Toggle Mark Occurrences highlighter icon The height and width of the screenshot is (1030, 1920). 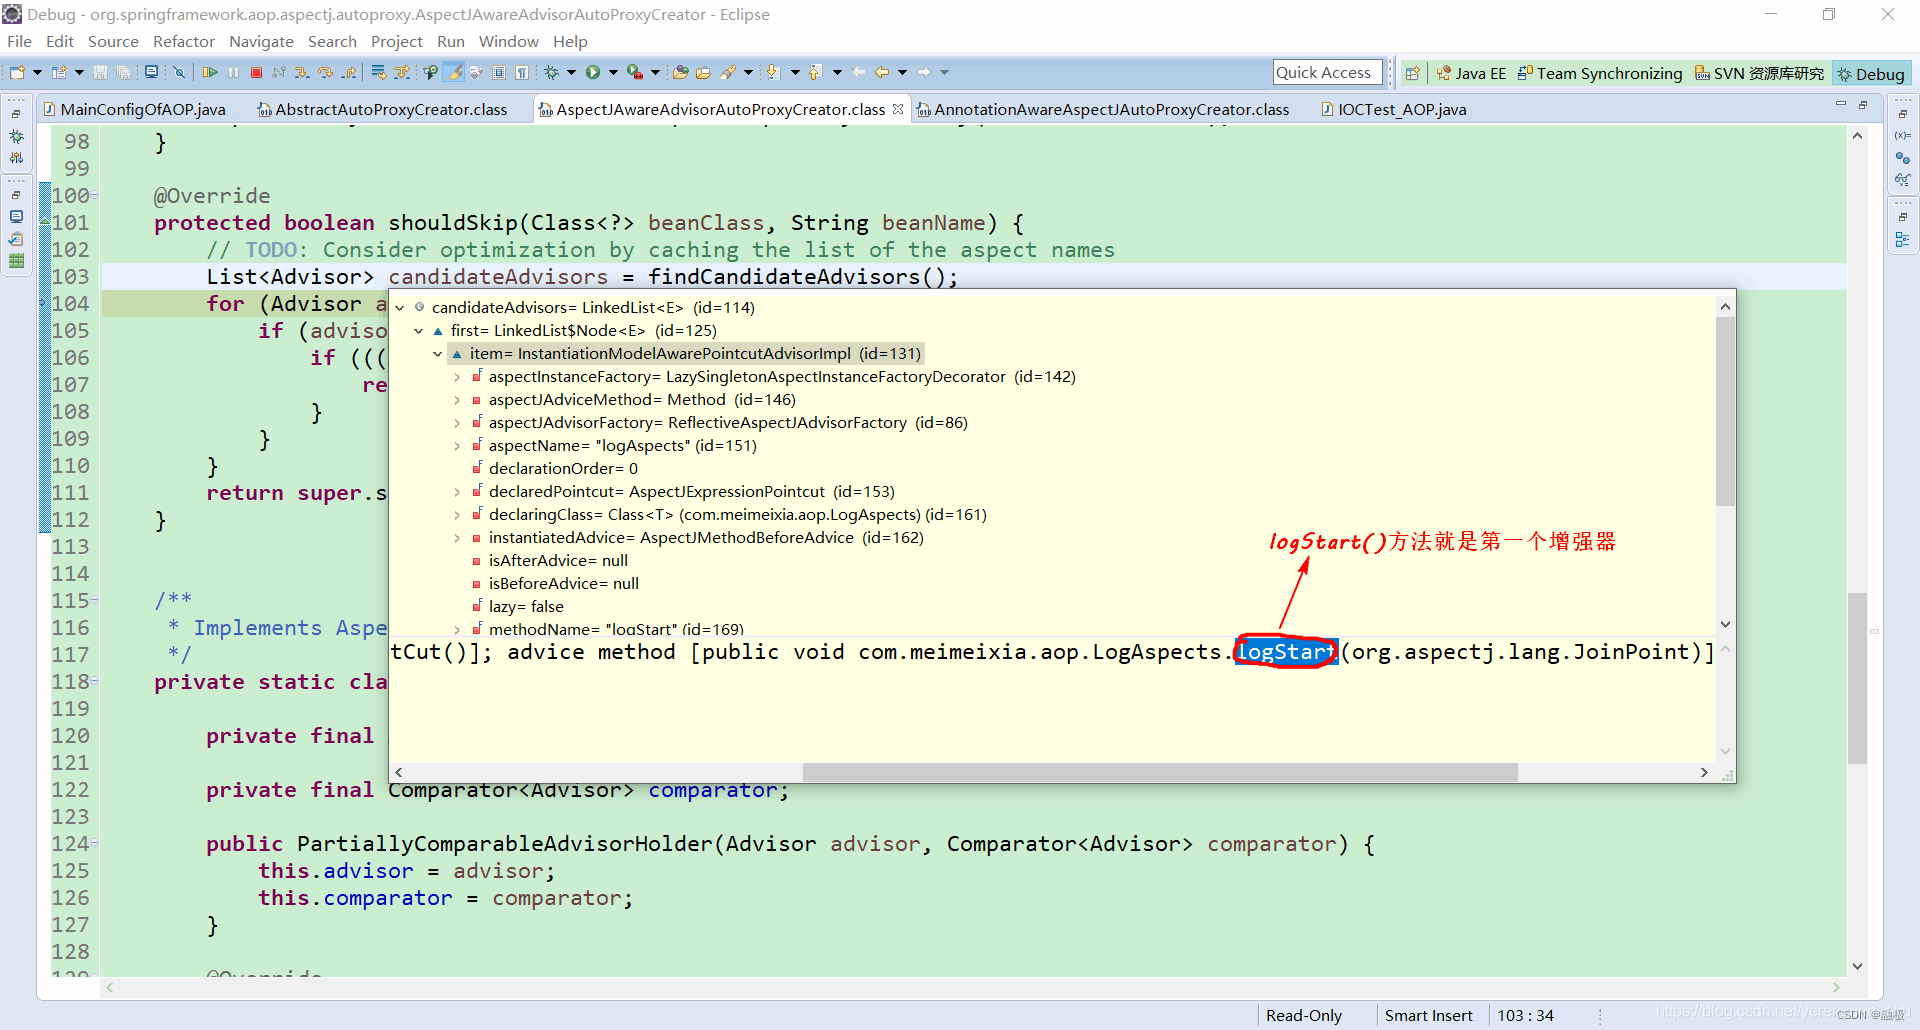pos(454,72)
